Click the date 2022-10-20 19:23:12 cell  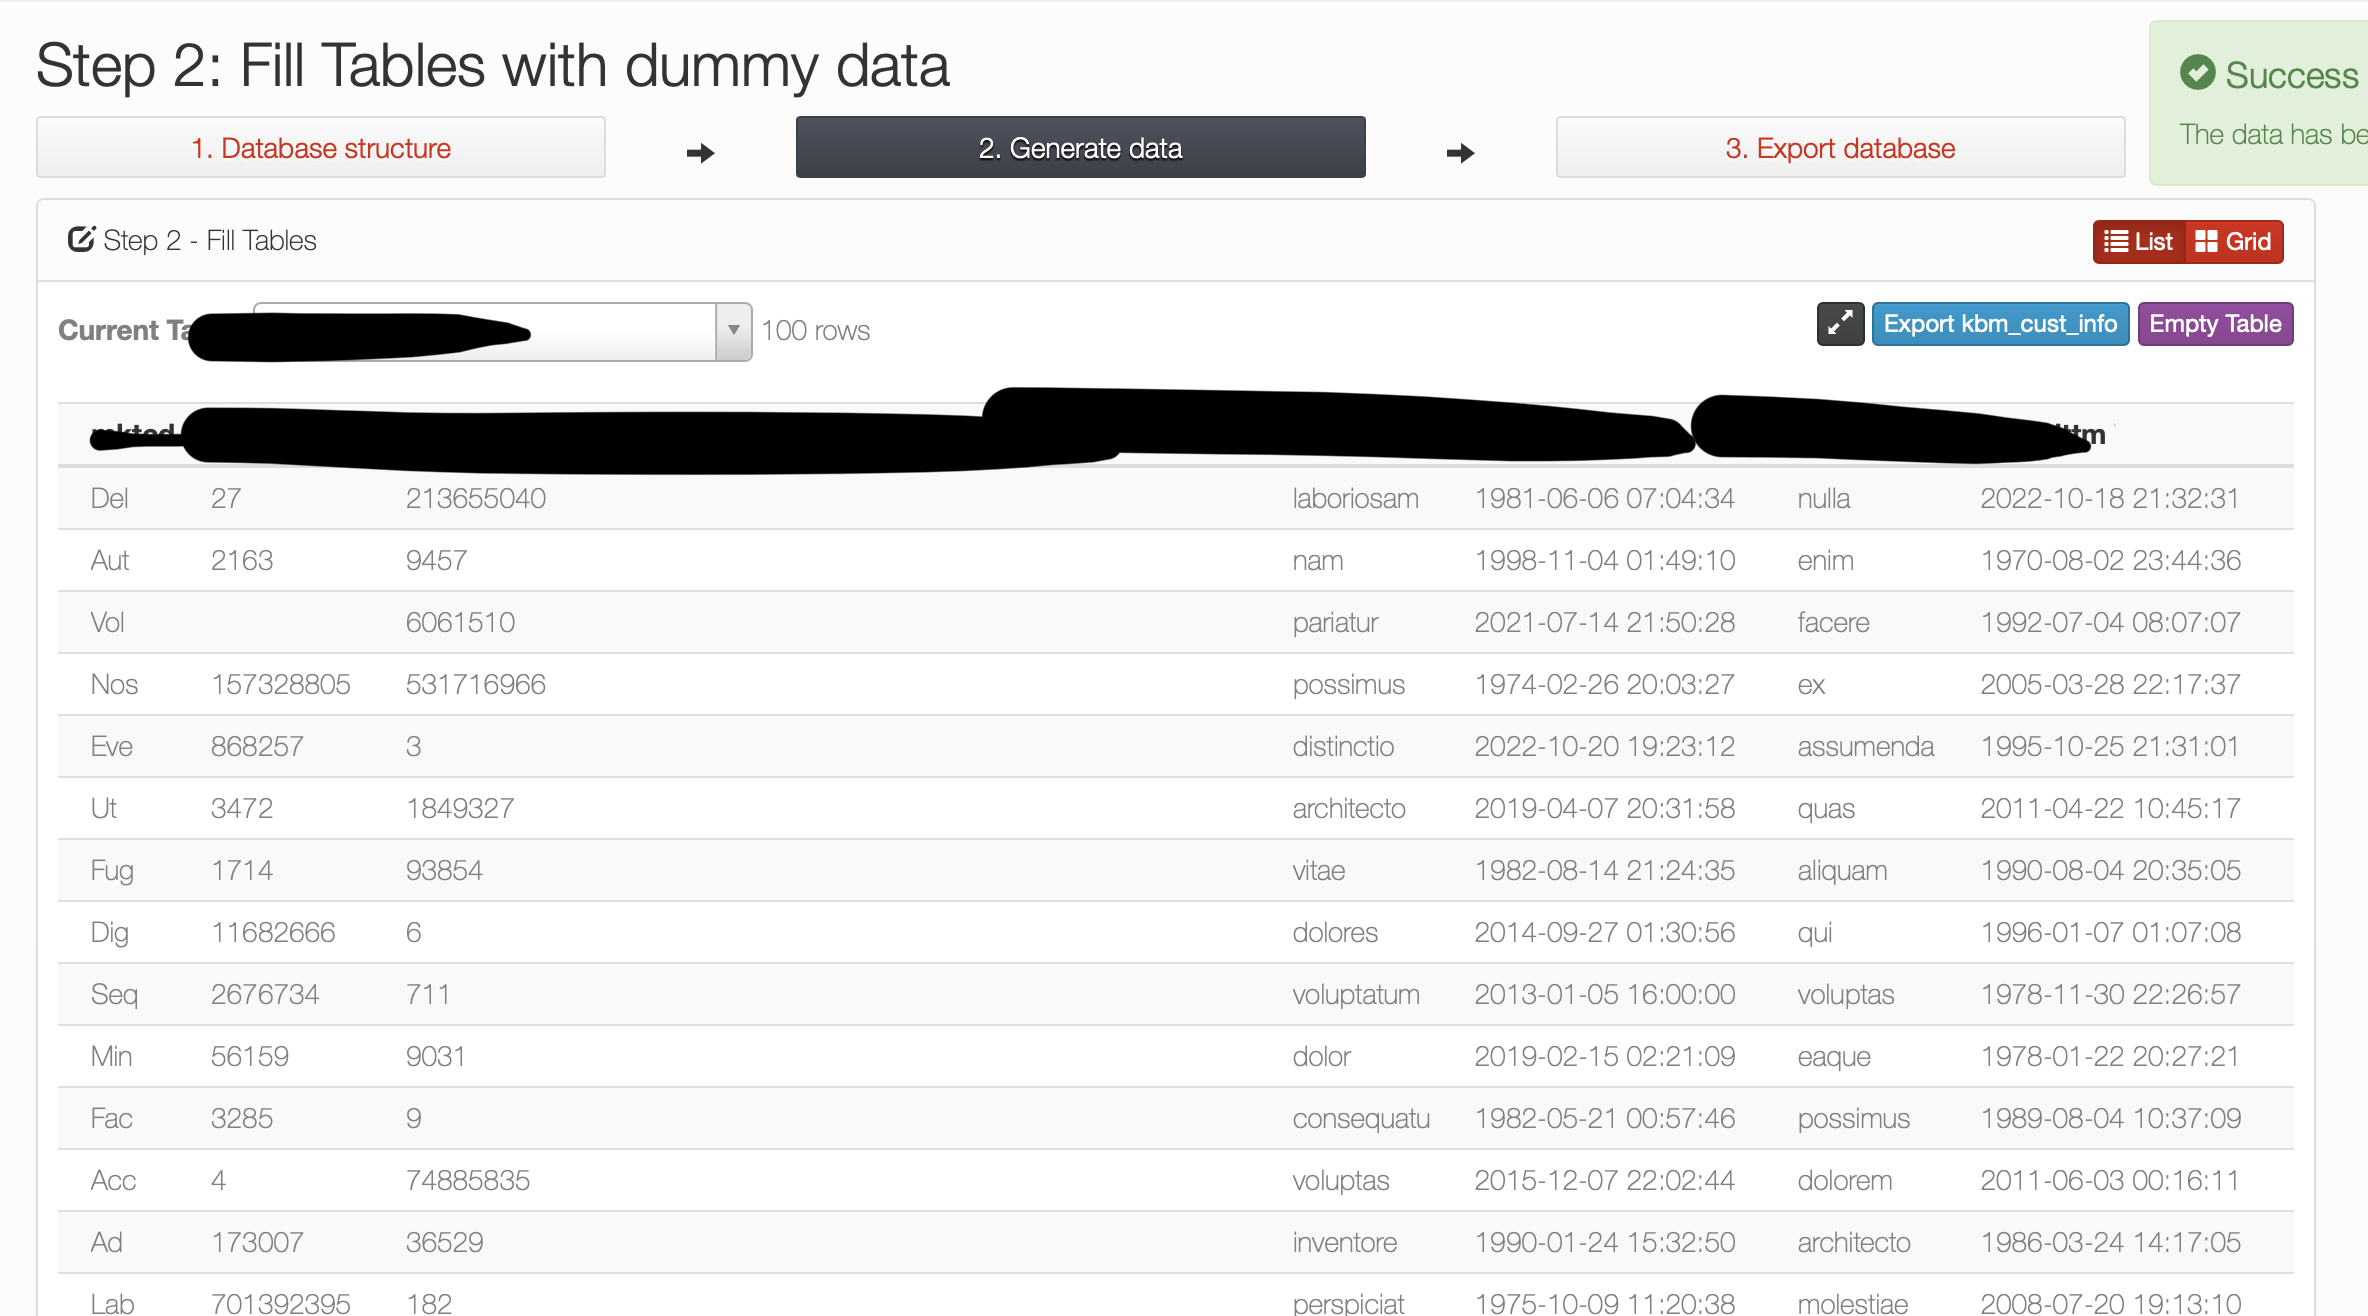tap(1604, 746)
